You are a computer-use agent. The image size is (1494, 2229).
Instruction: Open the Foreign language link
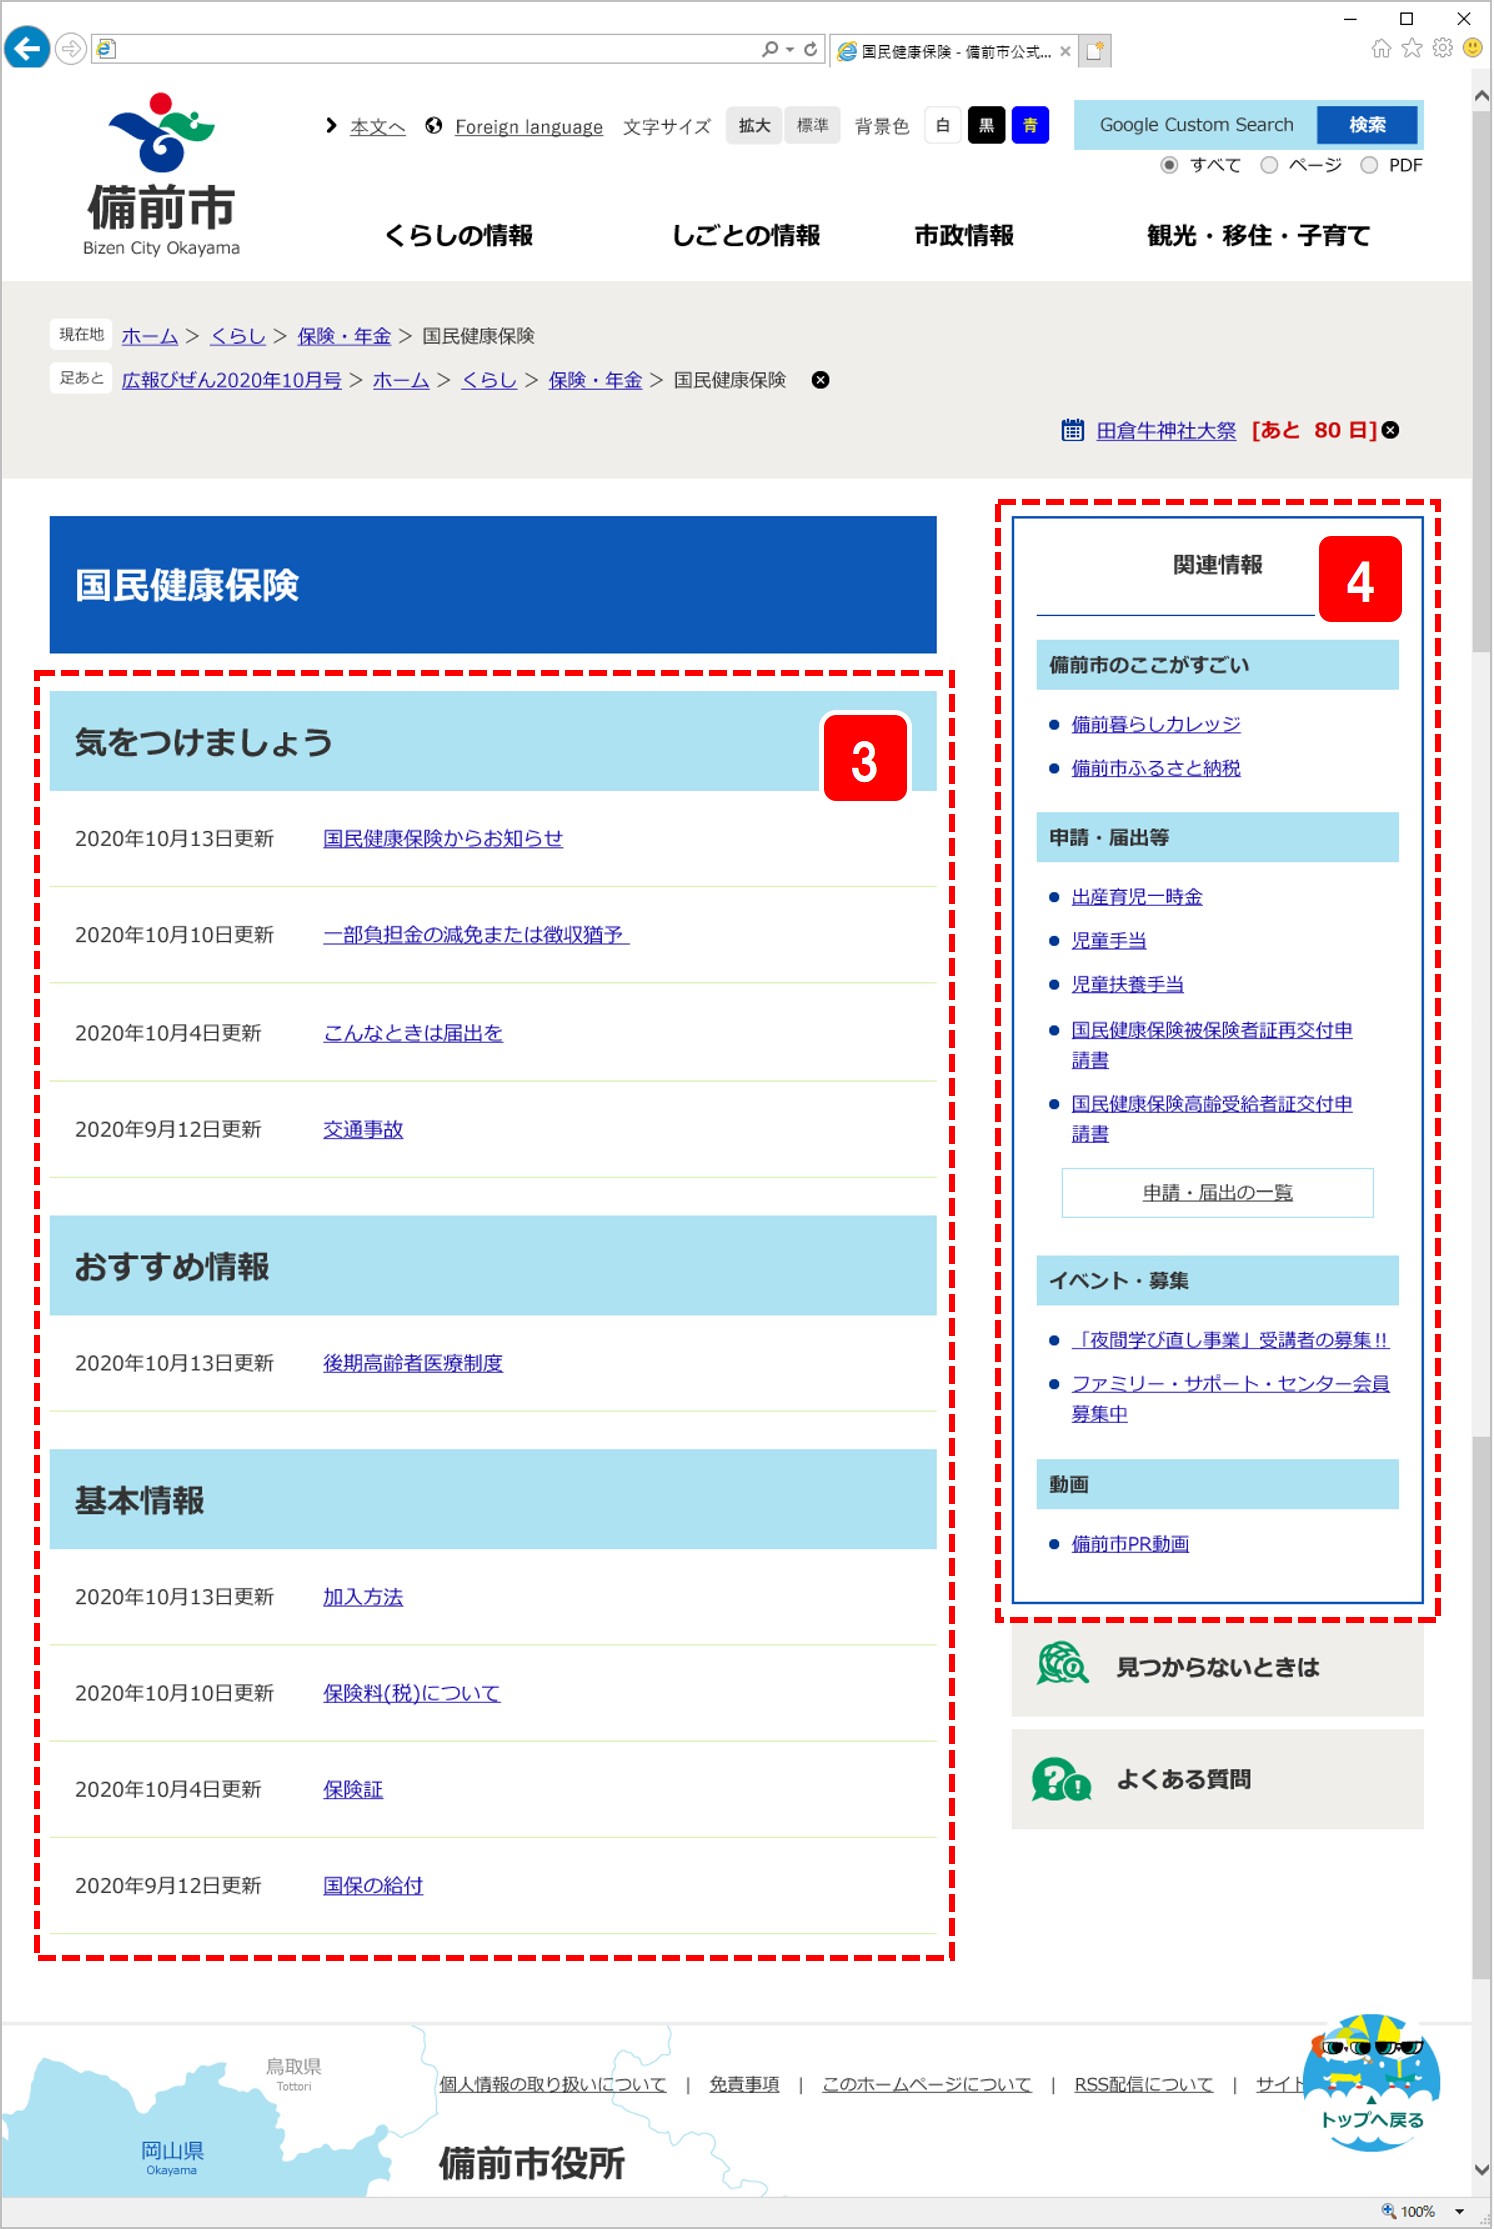pyautogui.click(x=529, y=126)
